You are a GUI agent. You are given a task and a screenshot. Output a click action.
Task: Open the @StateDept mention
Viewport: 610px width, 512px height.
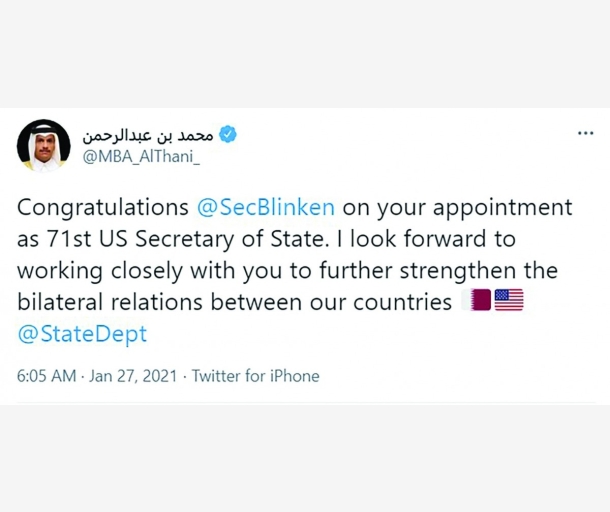click(82, 333)
